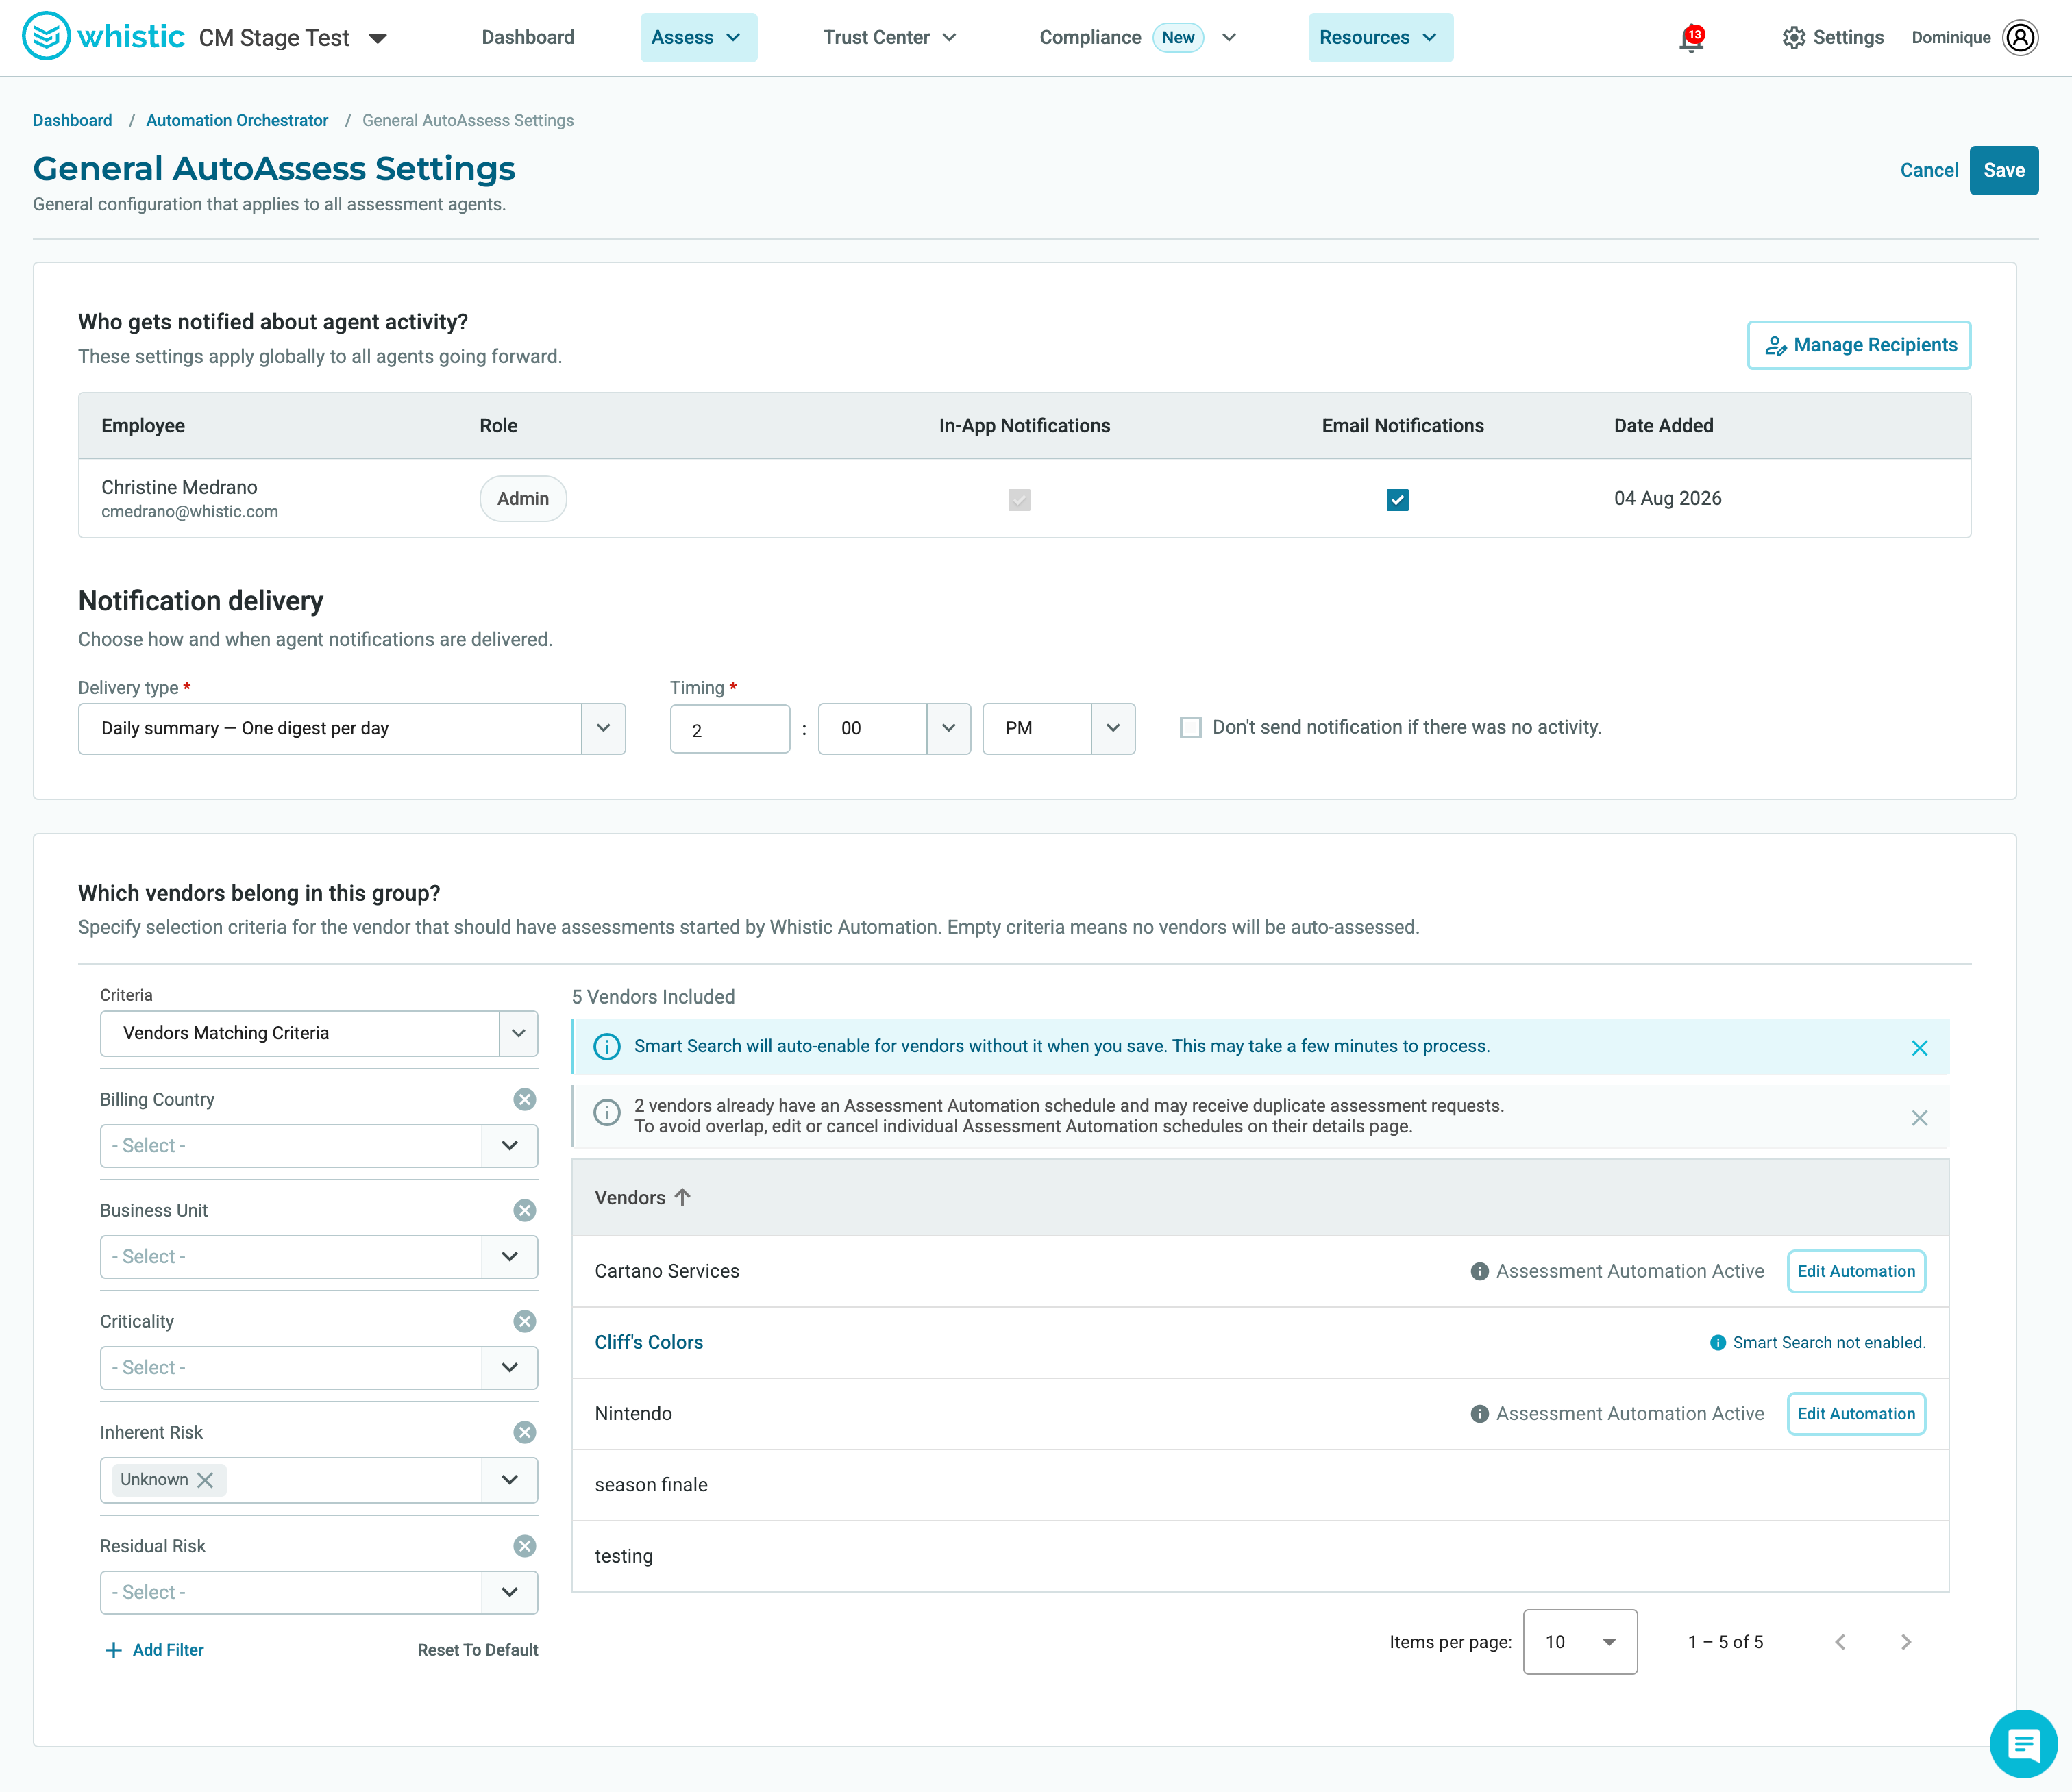This screenshot has width=2072, height=1792.
Task: Toggle email notifications for Christine Medrano
Action: 1398,499
